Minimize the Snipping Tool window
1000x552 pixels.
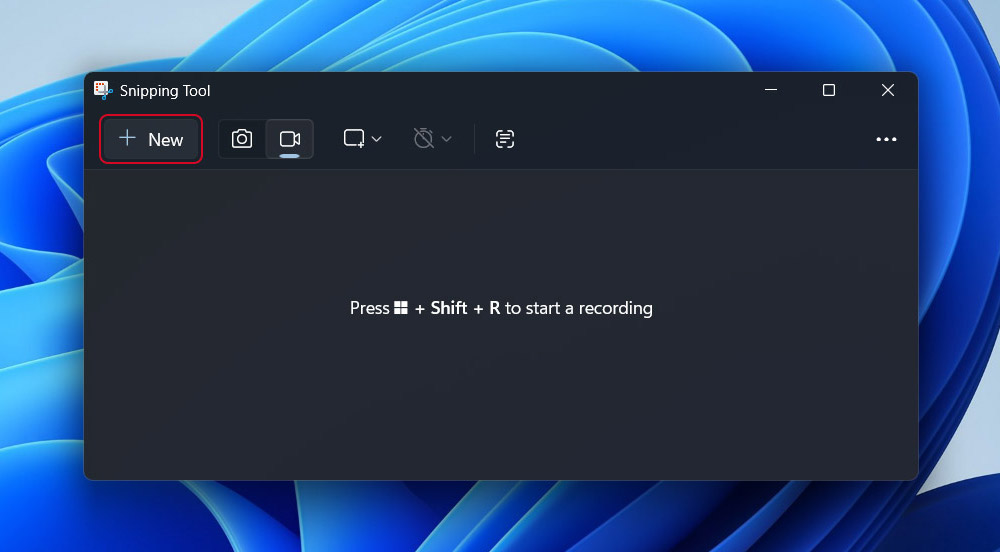pos(770,90)
